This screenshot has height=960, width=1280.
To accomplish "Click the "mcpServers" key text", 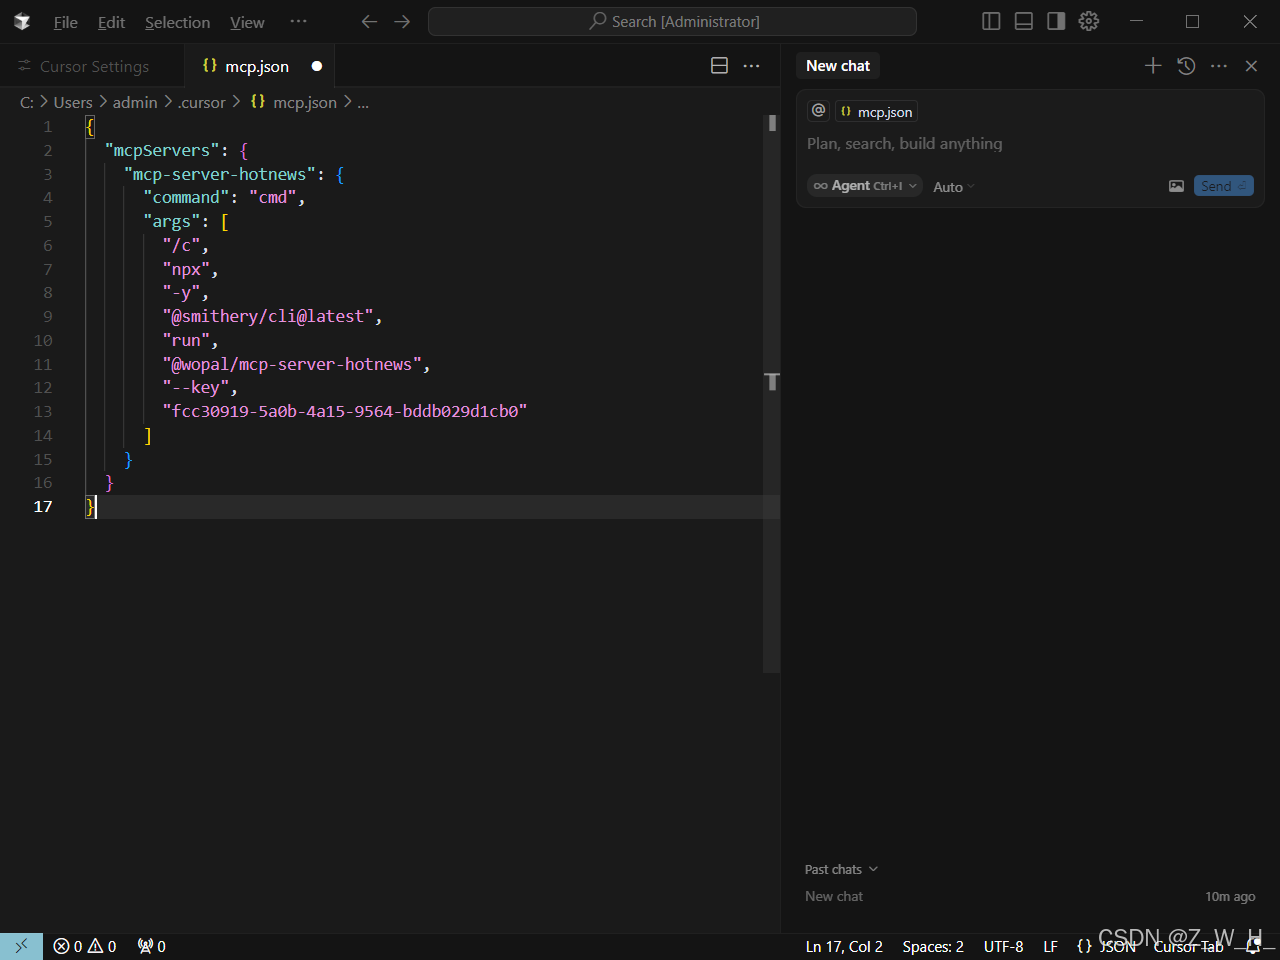I will tap(162, 150).
